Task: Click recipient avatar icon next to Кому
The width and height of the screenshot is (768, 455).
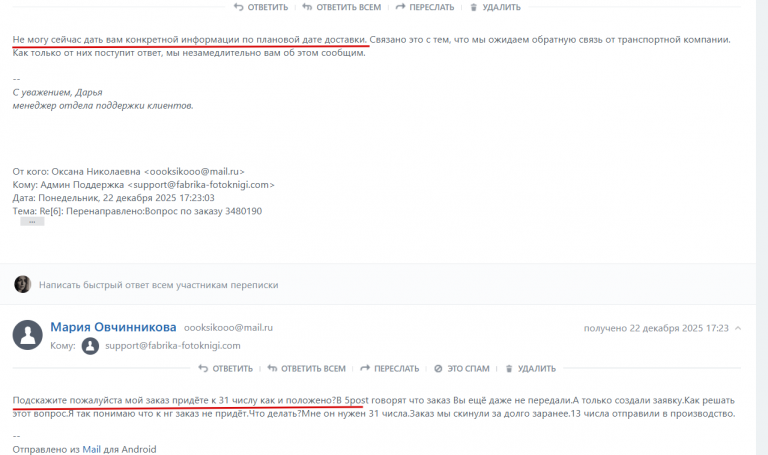Action: click(x=90, y=346)
